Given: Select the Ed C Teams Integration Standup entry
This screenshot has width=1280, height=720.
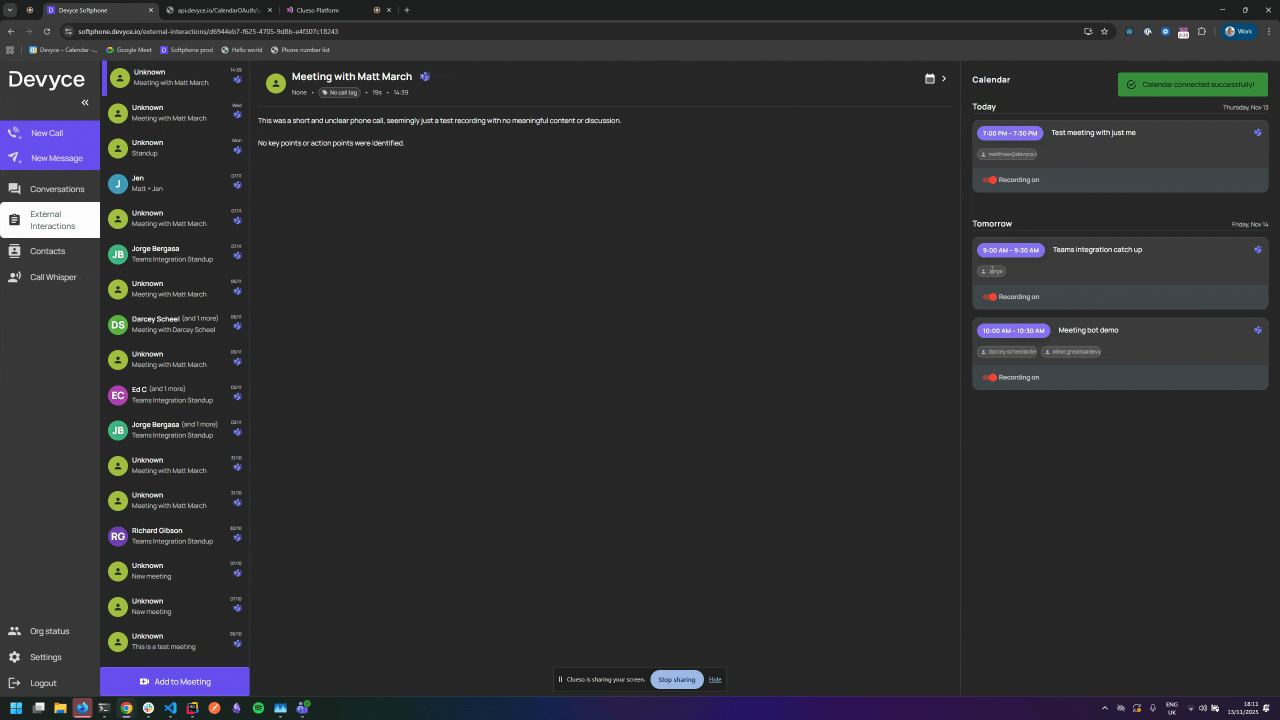Looking at the screenshot, I should tap(175, 395).
